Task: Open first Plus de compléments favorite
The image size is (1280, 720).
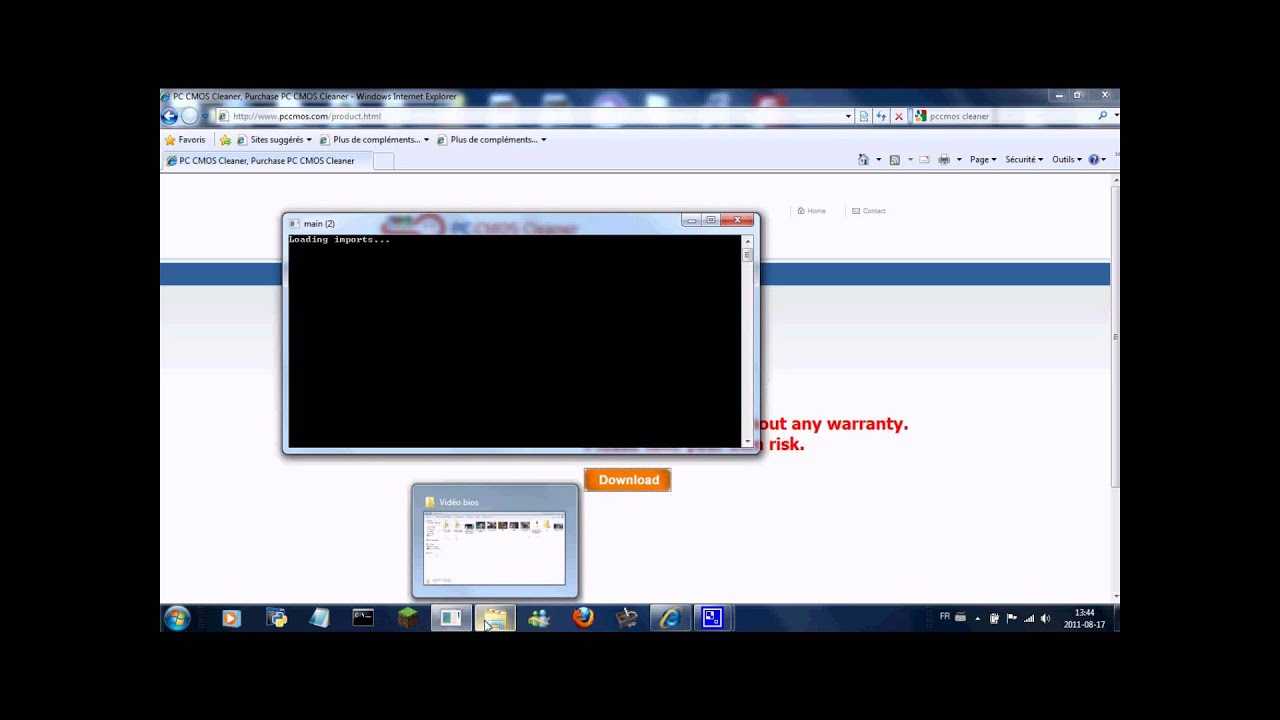Action: tap(375, 140)
